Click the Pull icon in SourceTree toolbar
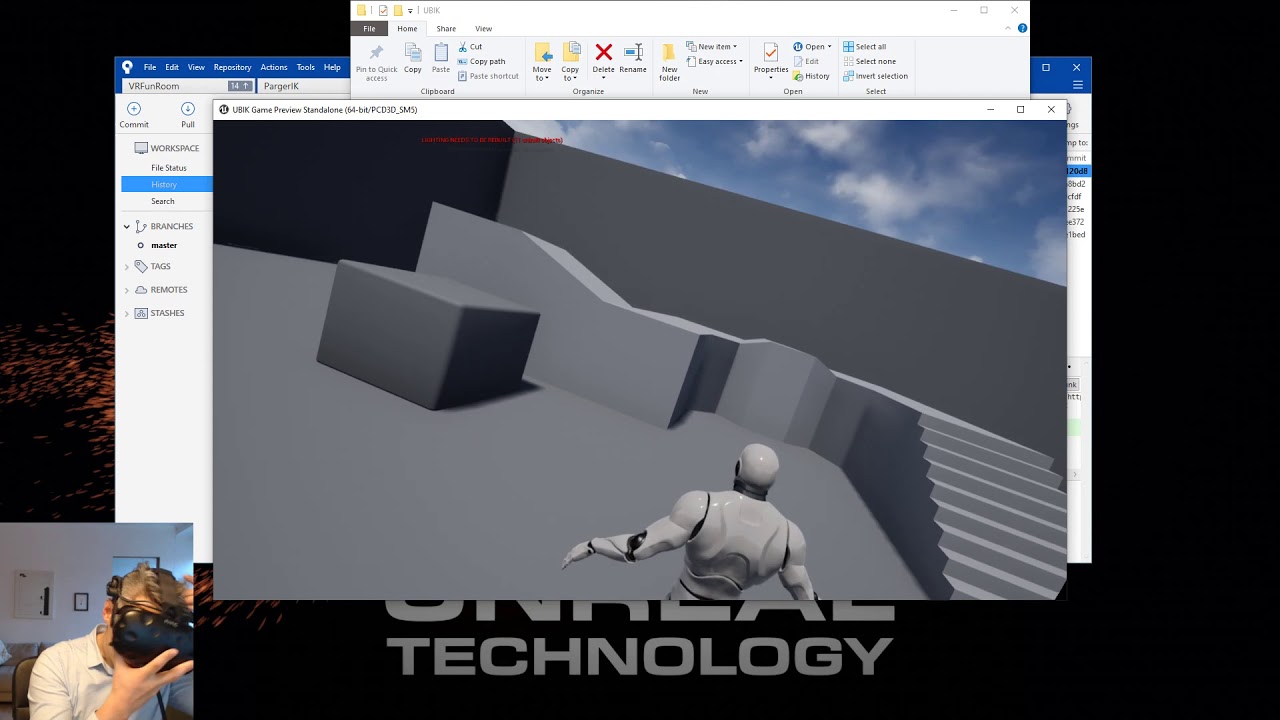Image resolution: width=1280 pixels, height=720 pixels. (188, 109)
